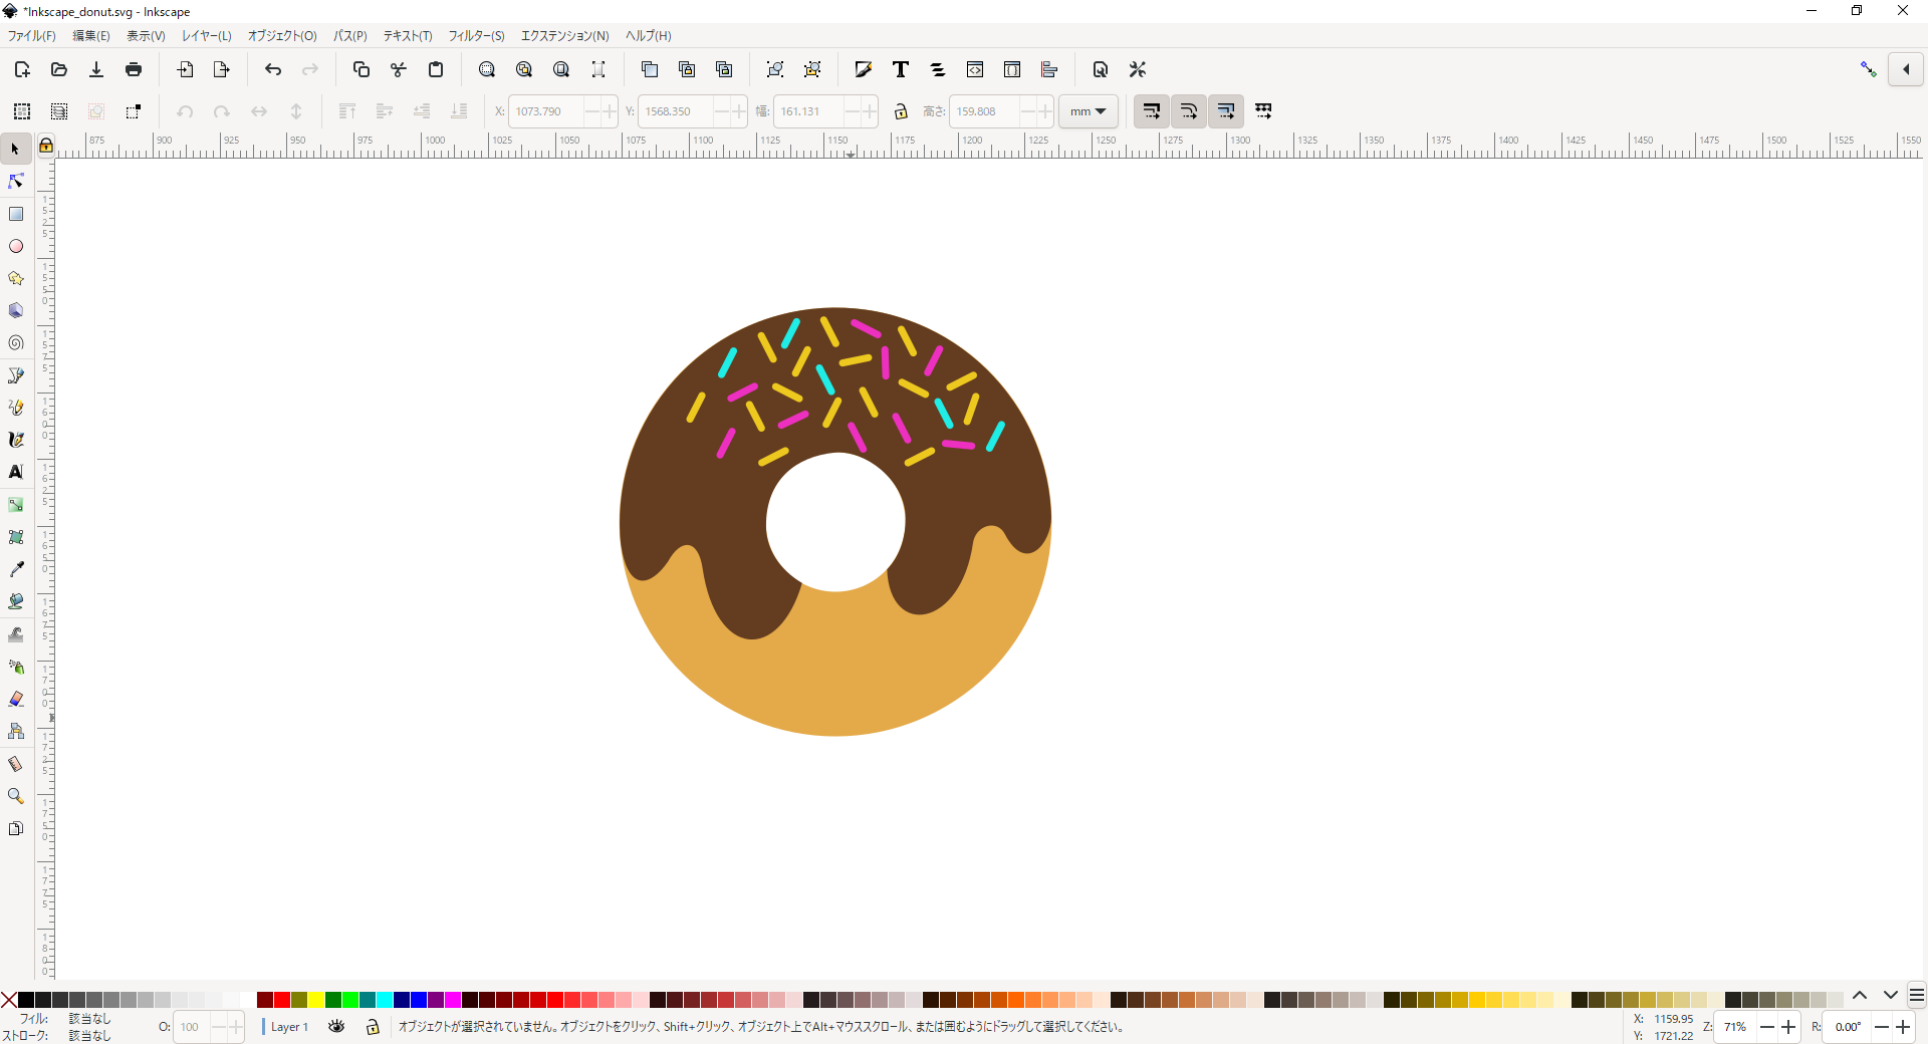The width and height of the screenshot is (1928, 1044).
Task: Open the mm units dropdown
Action: point(1088,111)
